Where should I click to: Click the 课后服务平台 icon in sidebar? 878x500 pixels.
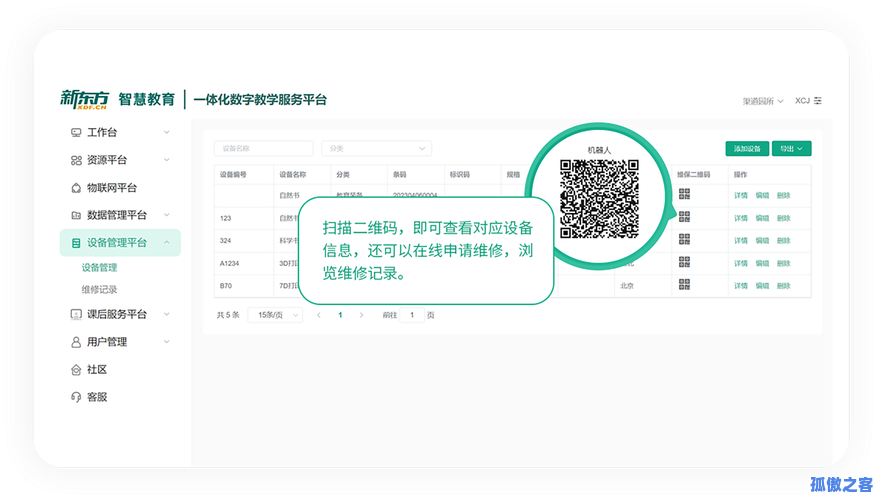76,314
